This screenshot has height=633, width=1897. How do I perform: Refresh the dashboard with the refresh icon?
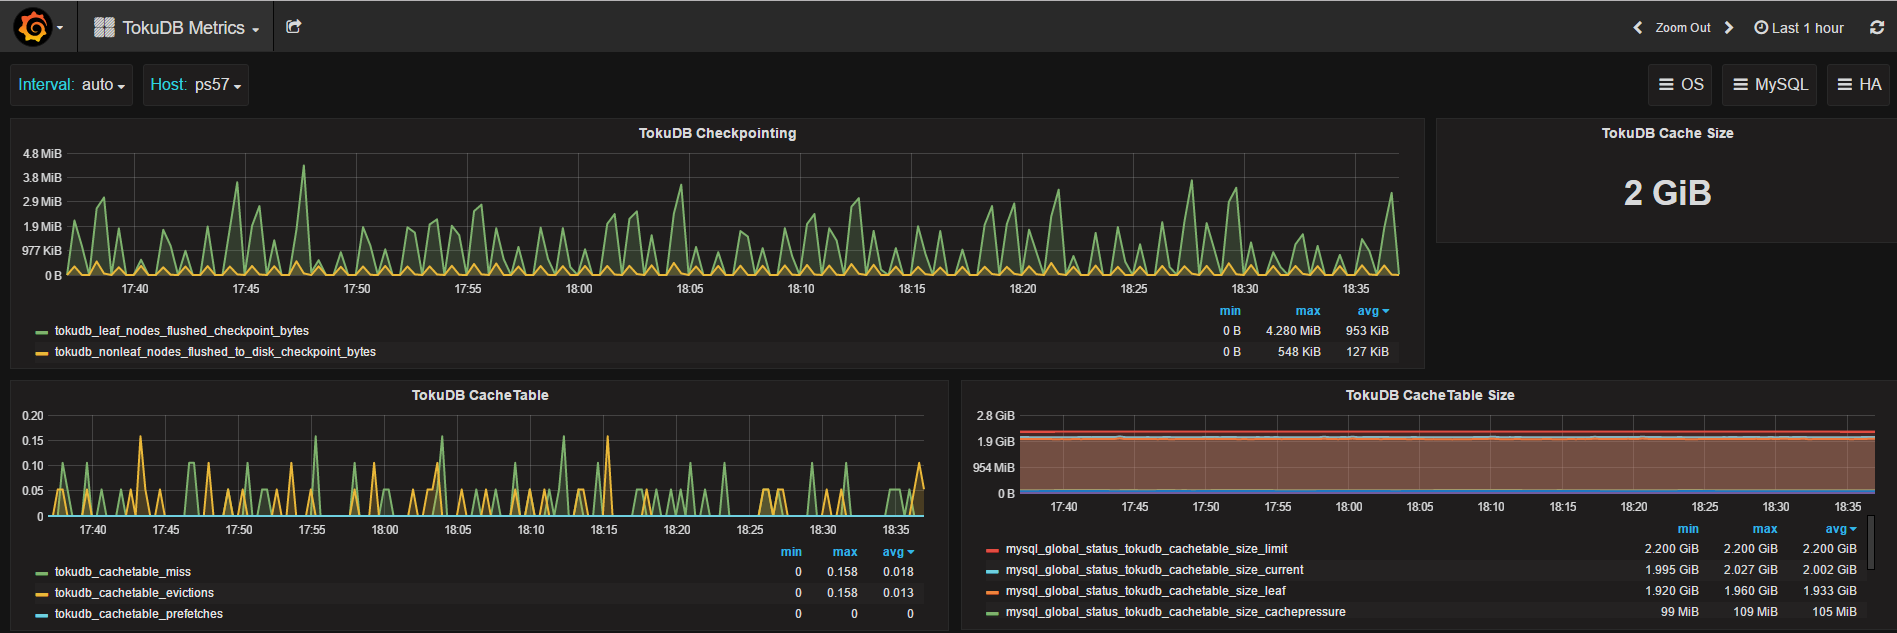coord(1877,28)
